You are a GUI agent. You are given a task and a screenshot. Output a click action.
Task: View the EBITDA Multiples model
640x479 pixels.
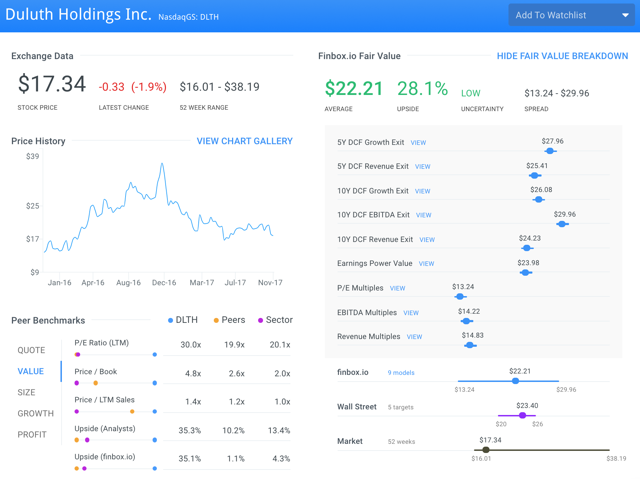(411, 313)
